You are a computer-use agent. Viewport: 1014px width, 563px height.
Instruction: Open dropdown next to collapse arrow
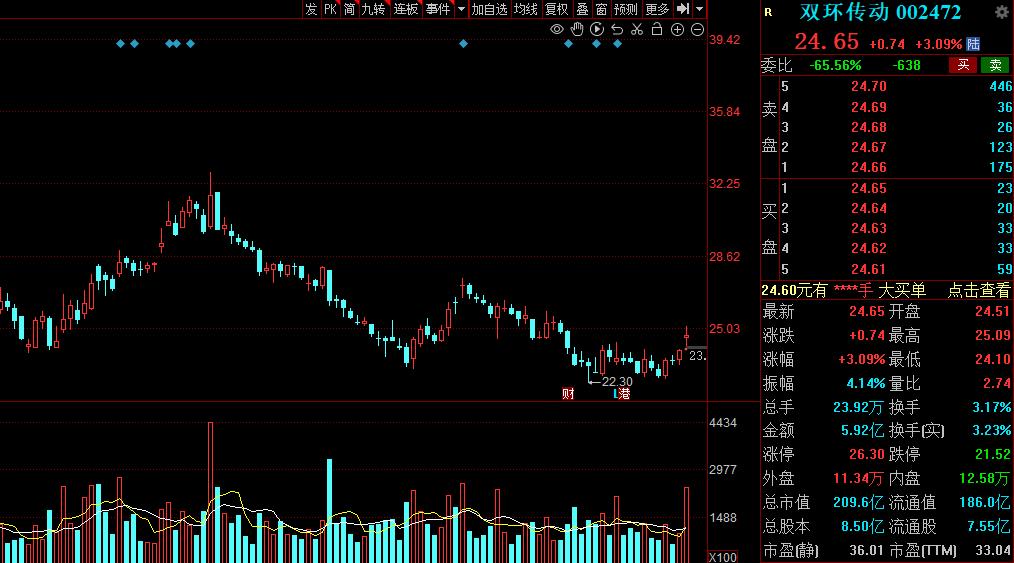pos(700,9)
